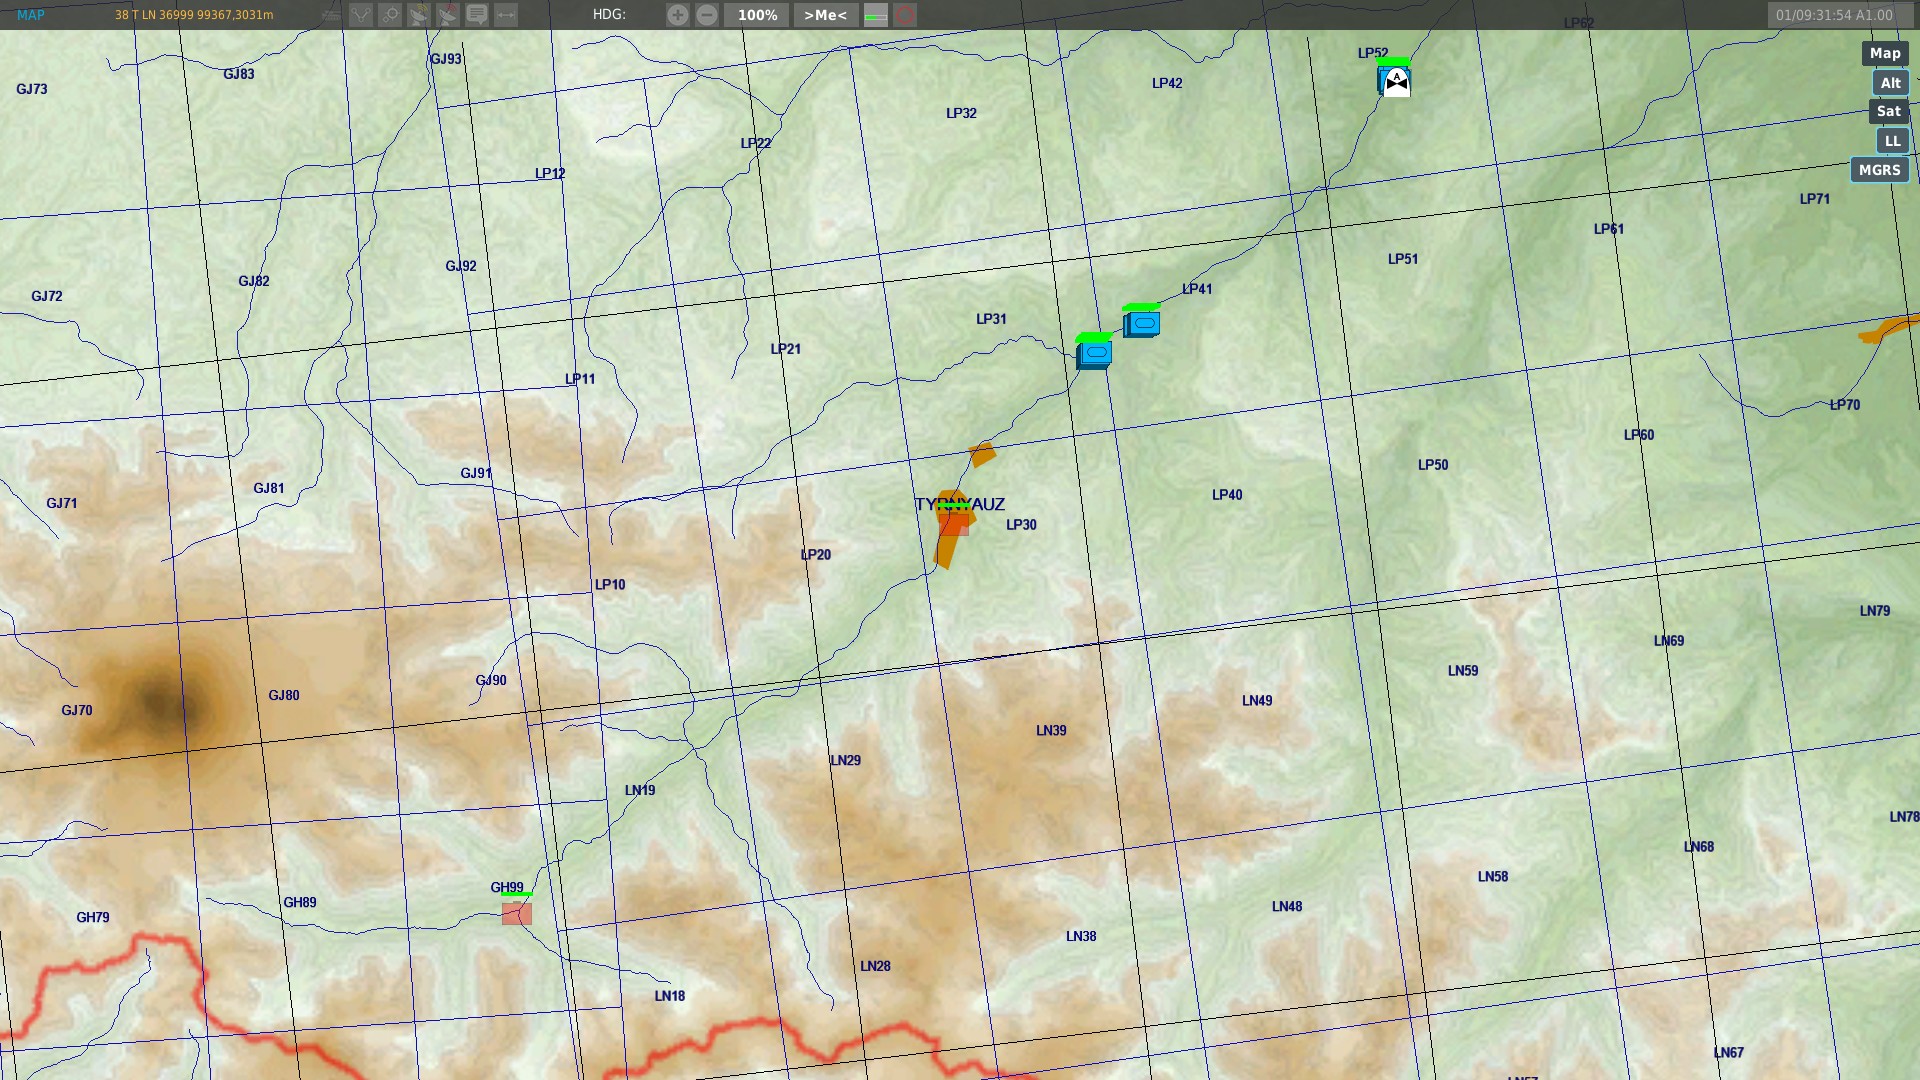Switch to Alt altitude map mode
The width and height of the screenshot is (1920, 1080).
[x=1889, y=83]
